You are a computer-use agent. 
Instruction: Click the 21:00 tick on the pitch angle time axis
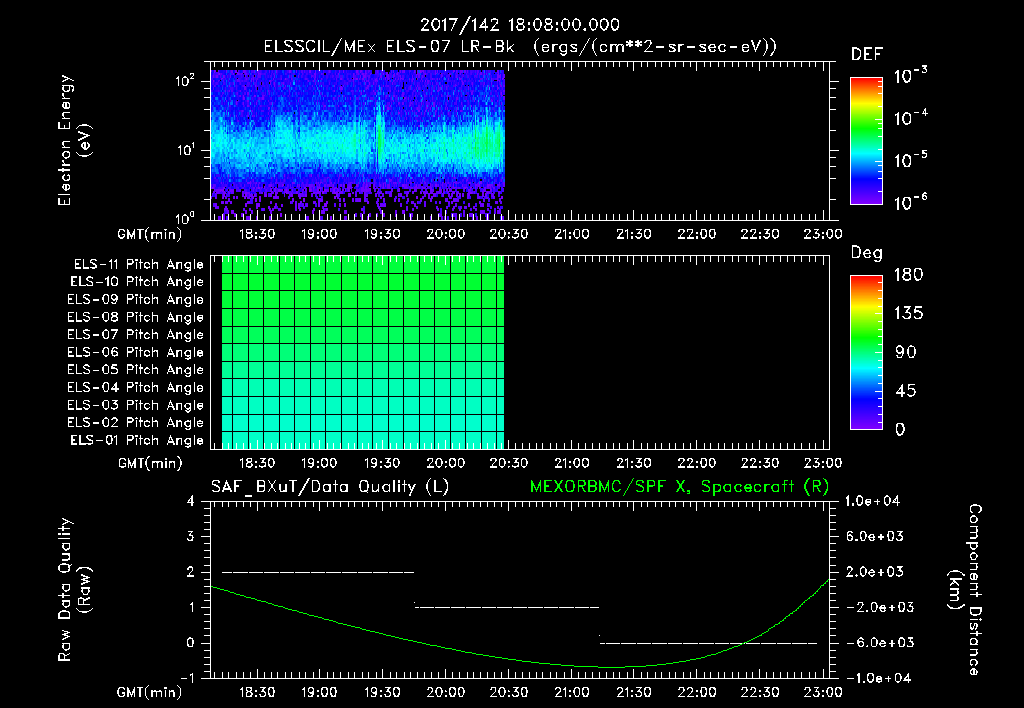(571, 463)
